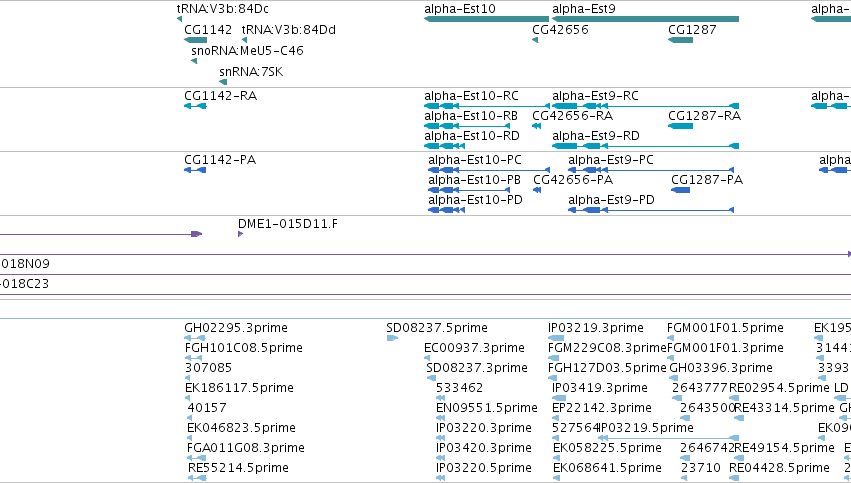Click the IP03219.3prime EST glyph
This screenshot has height=483, width=851.
pyautogui.click(x=556, y=338)
